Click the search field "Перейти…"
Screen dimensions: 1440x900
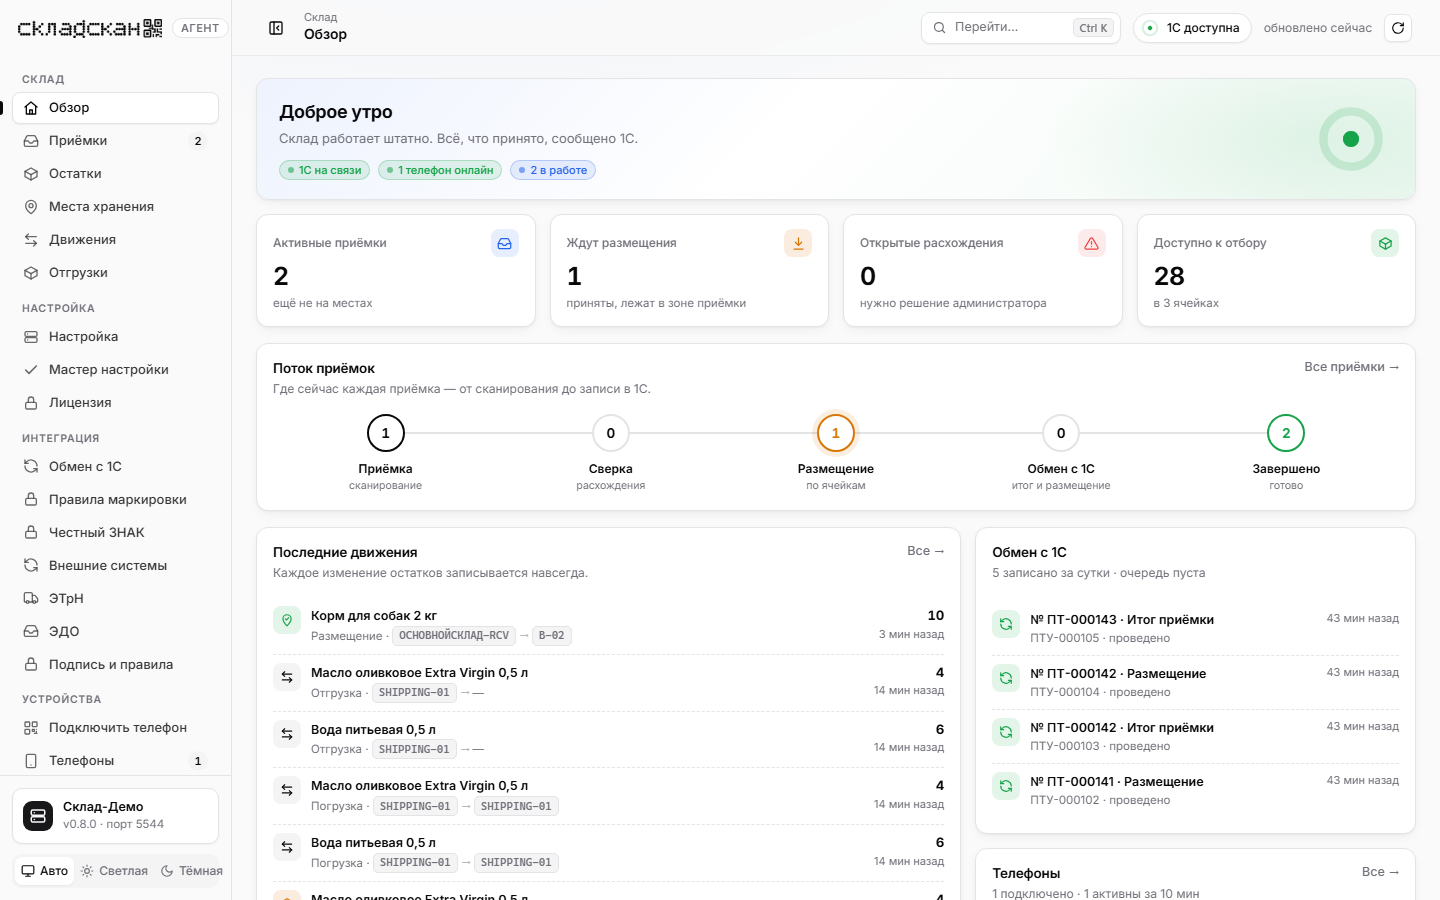point(1020,28)
